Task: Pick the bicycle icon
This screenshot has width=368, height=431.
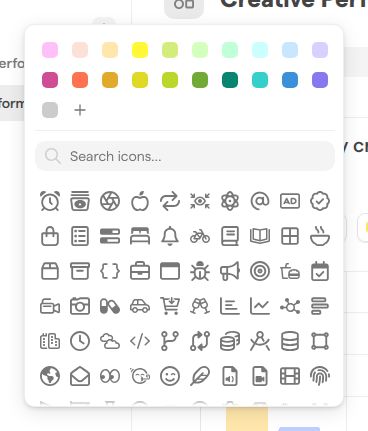Action: (200, 236)
